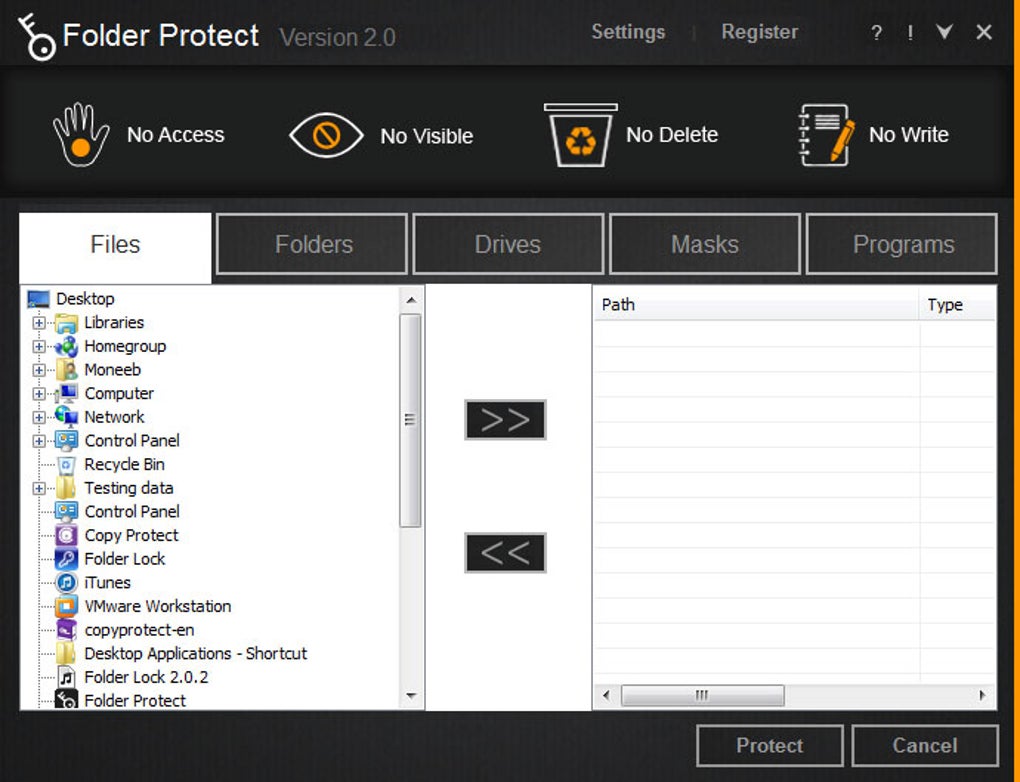Image resolution: width=1020 pixels, height=782 pixels.
Task: Select the No Access label
Action: [176, 135]
